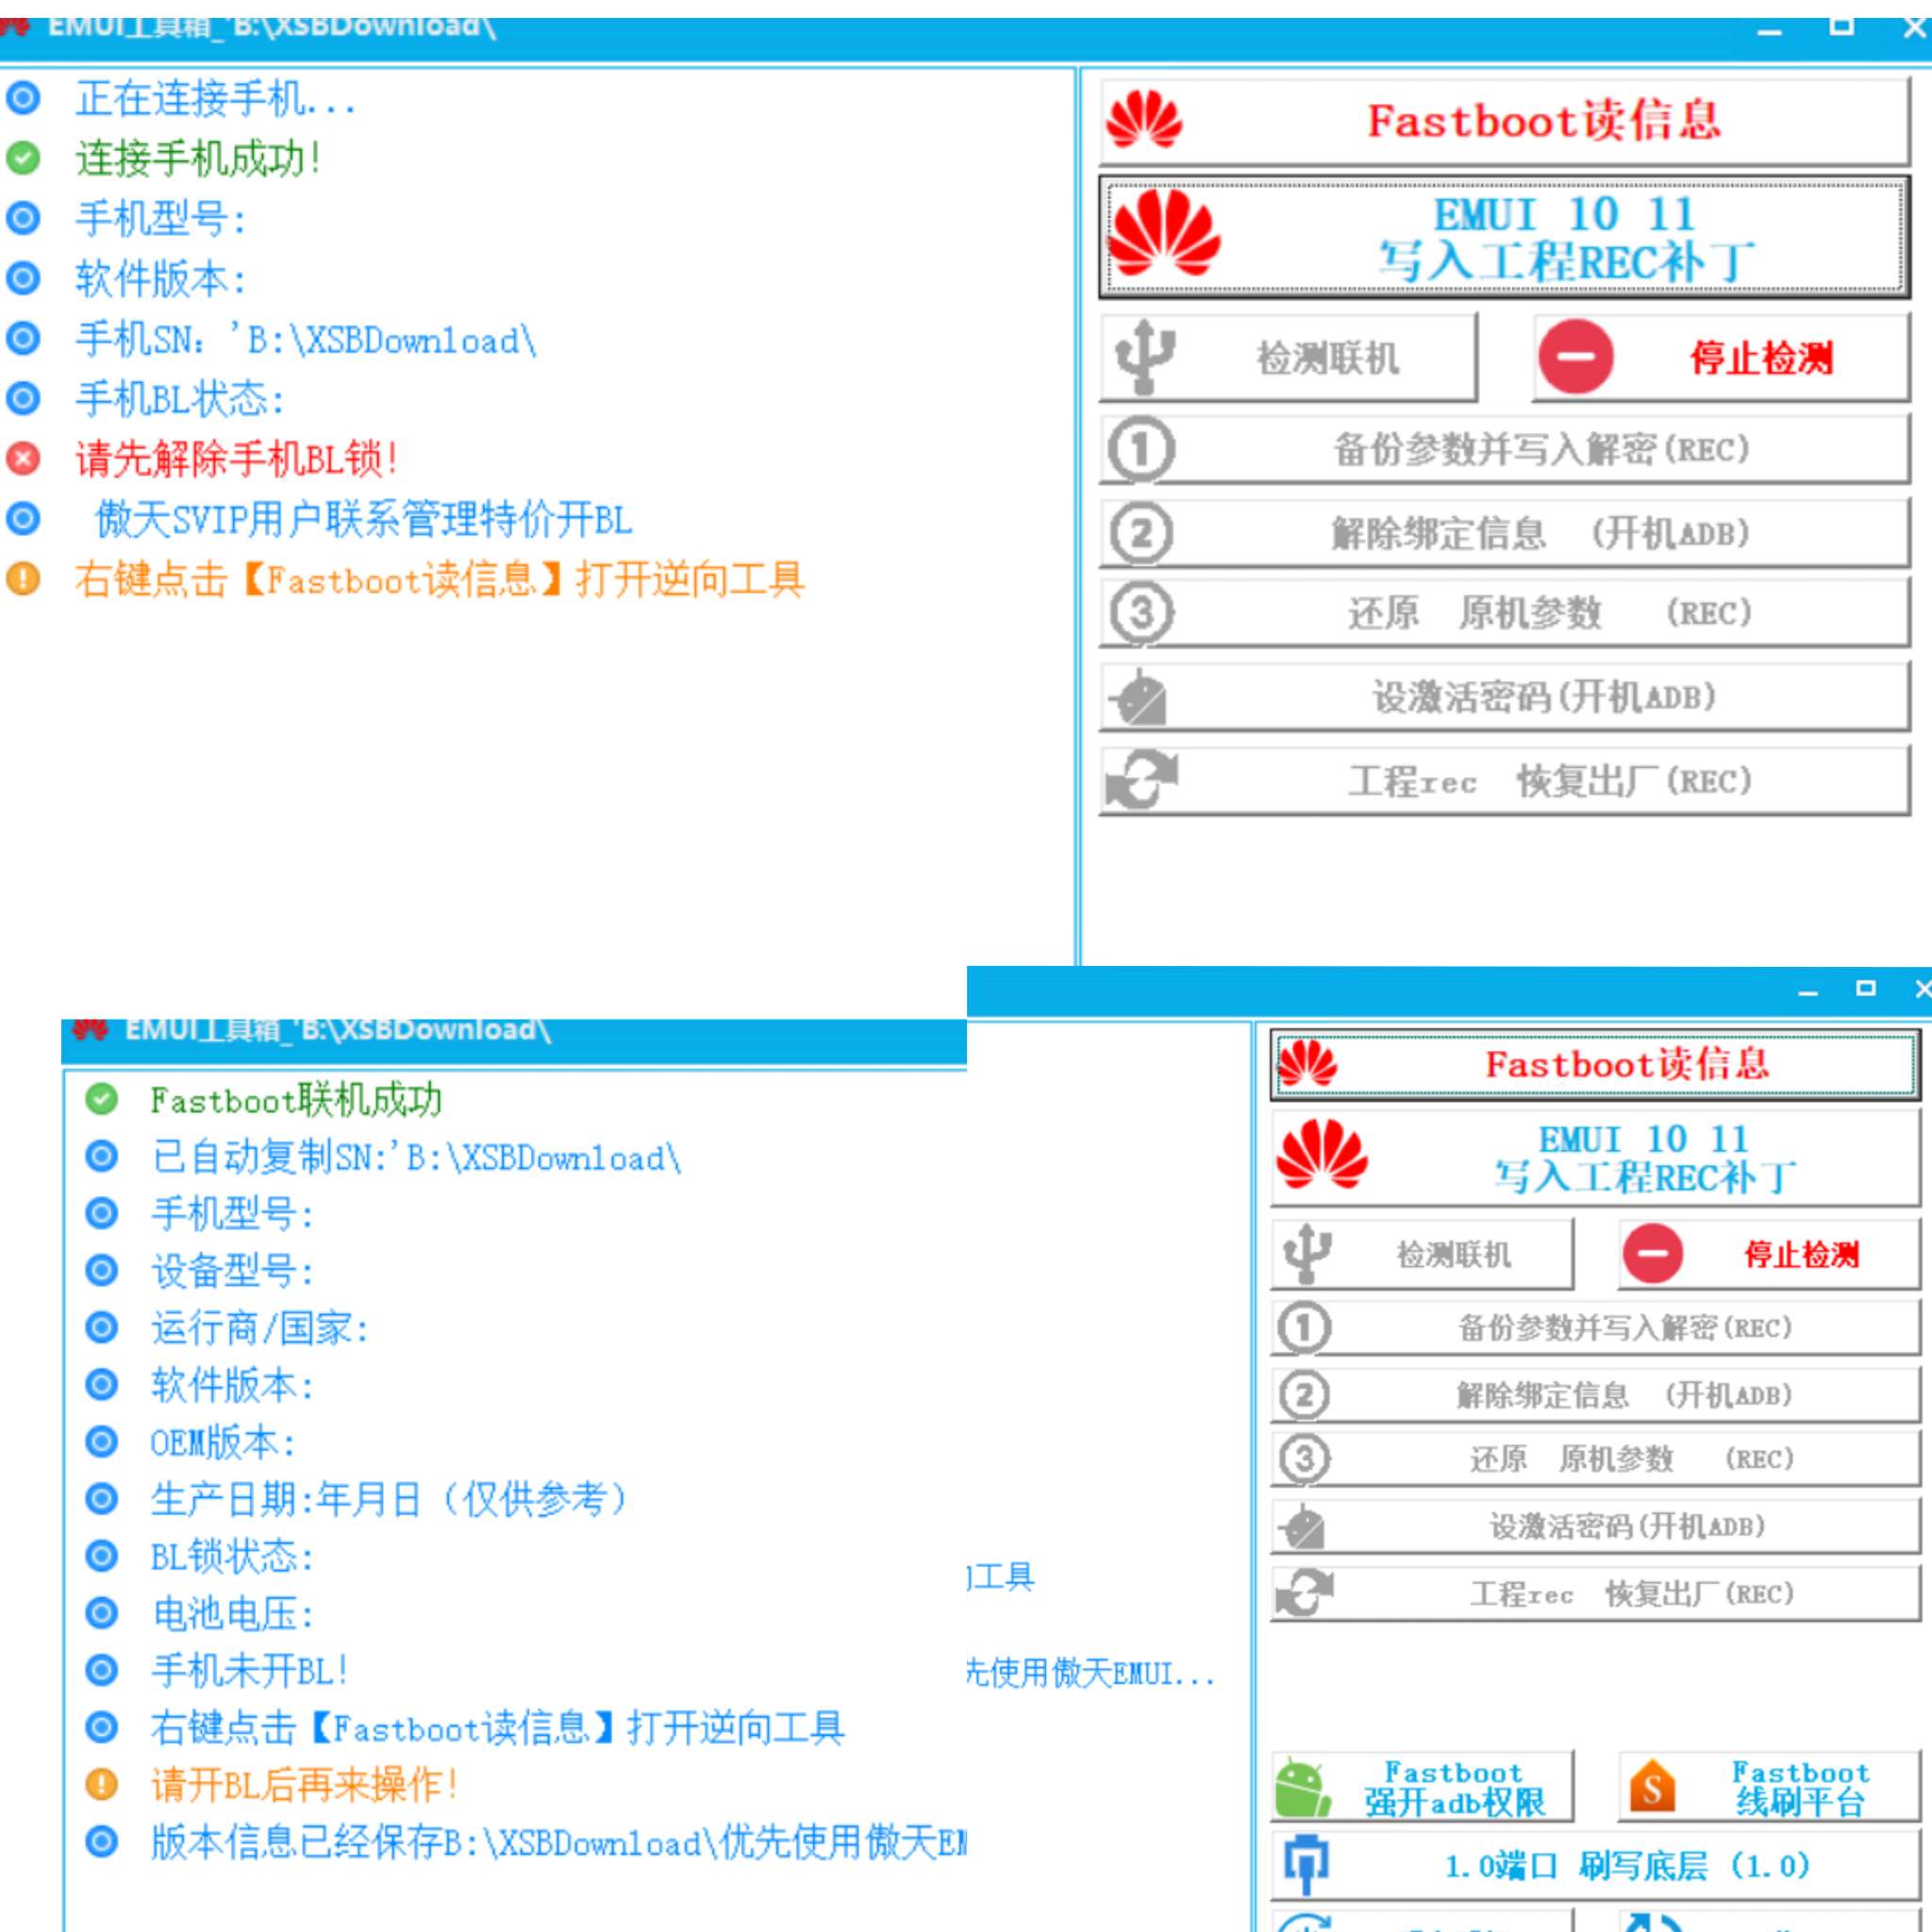Image resolution: width=1932 pixels, height=1932 pixels.
Task: Click circled 1 icon in top window
Action: 1141,450
